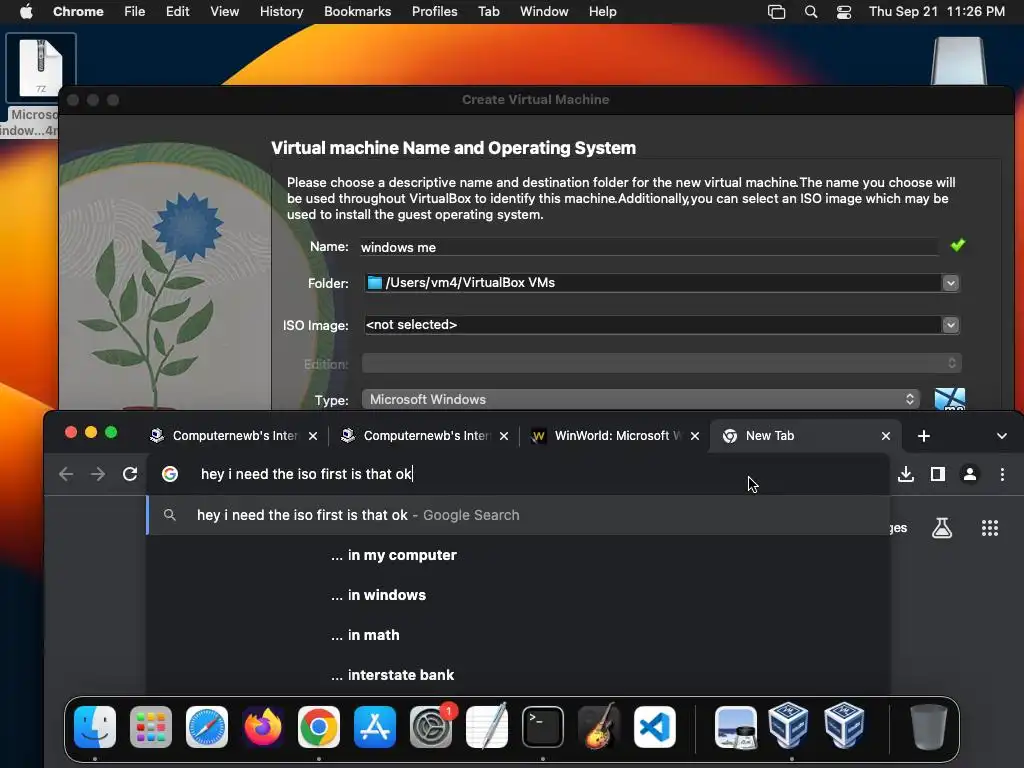
Task: Open Chrome three-dot menu
Action: pos(1002,474)
